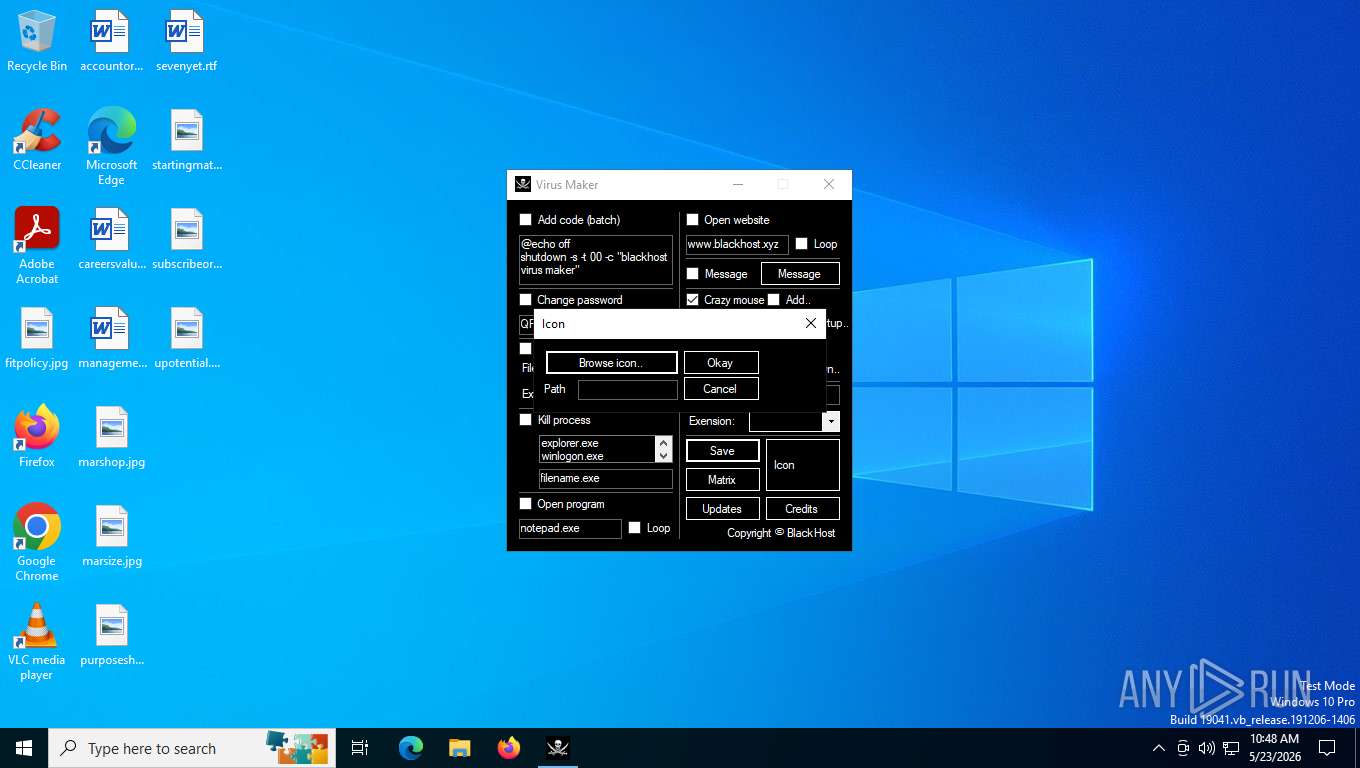Open the accountor Word document icon

pyautogui.click(x=111, y=42)
